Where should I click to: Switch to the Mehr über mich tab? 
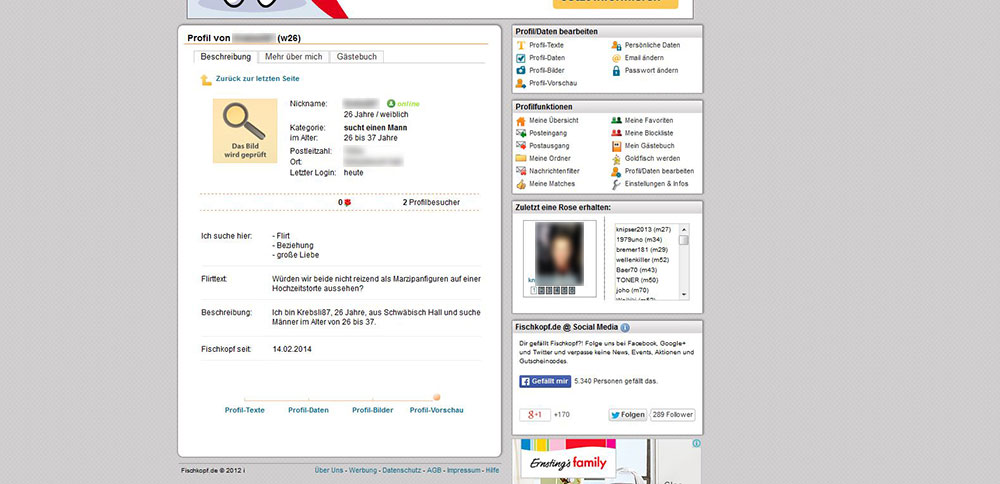click(294, 57)
